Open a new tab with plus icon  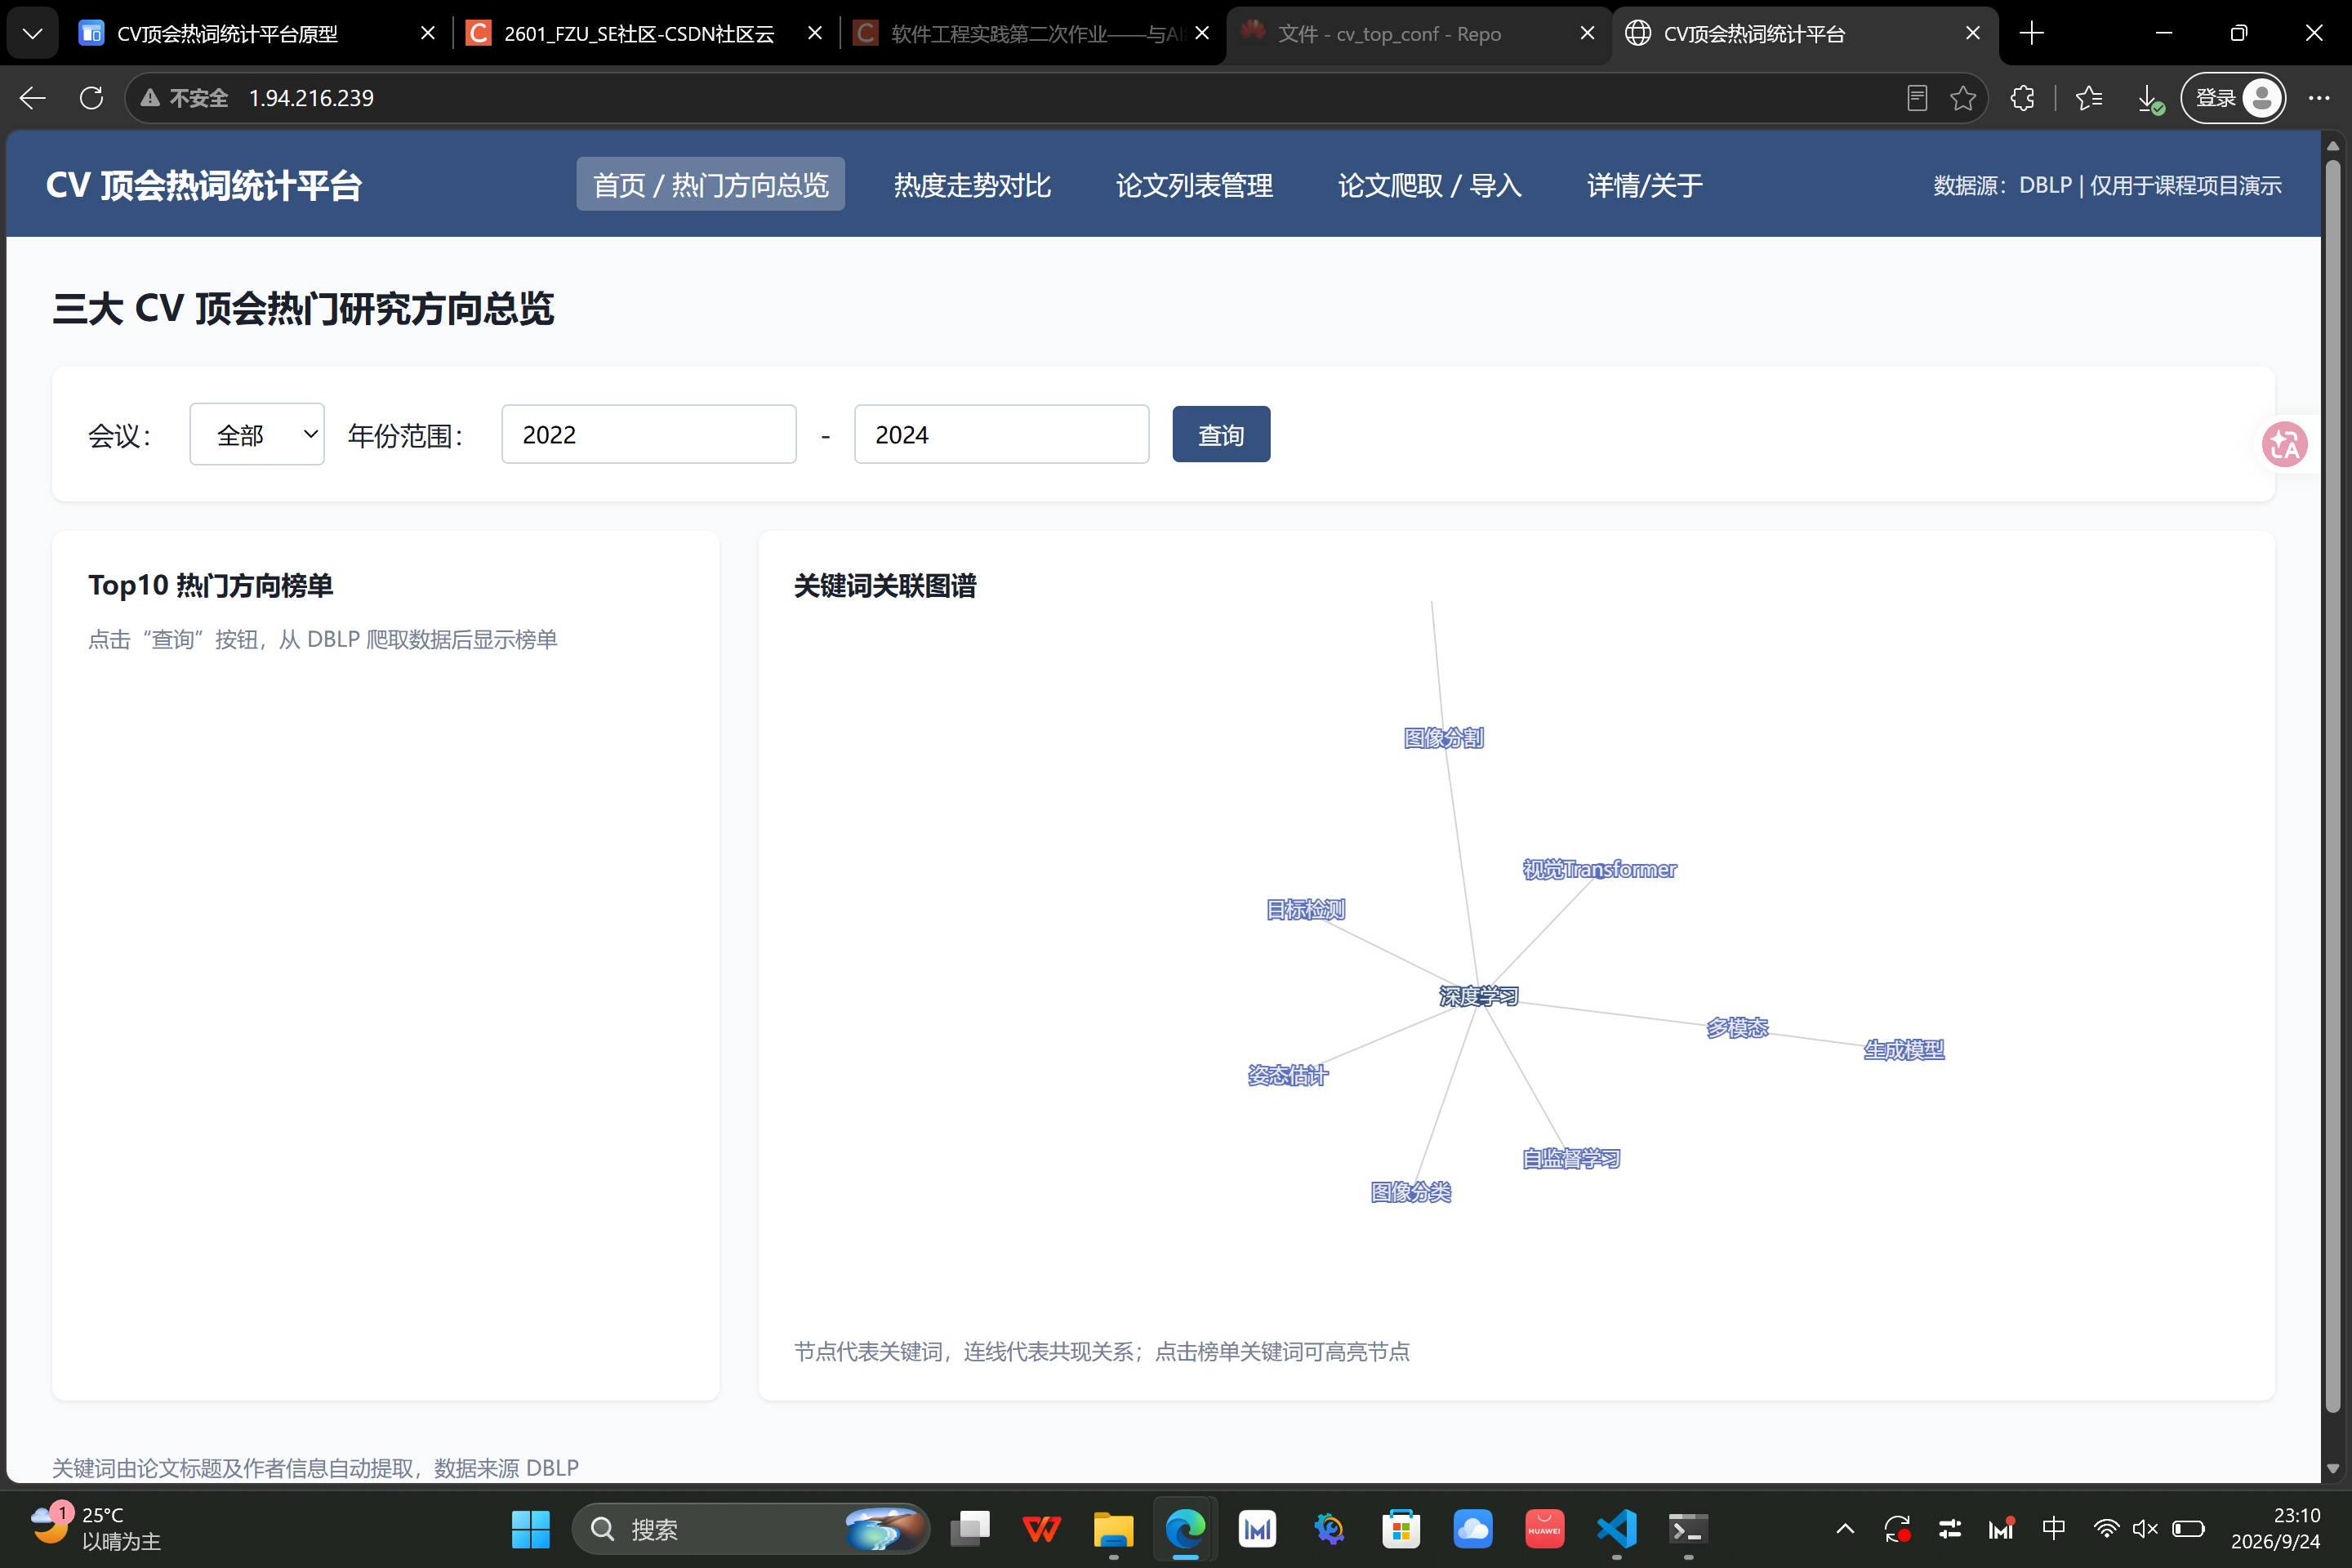pos(2031,33)
